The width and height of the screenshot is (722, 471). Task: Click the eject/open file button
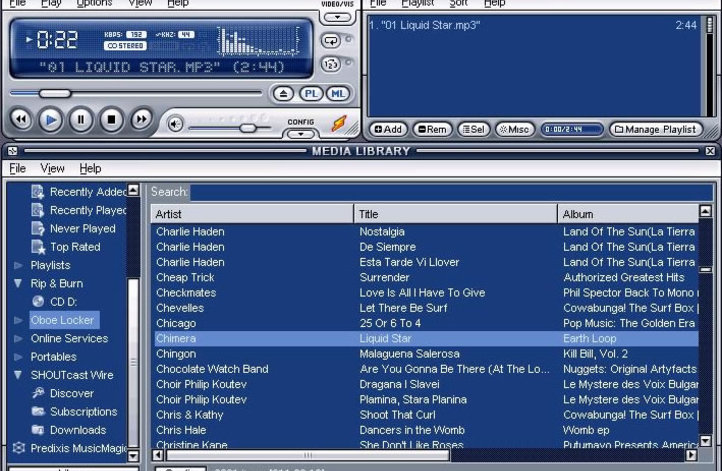tap(283, 94)
